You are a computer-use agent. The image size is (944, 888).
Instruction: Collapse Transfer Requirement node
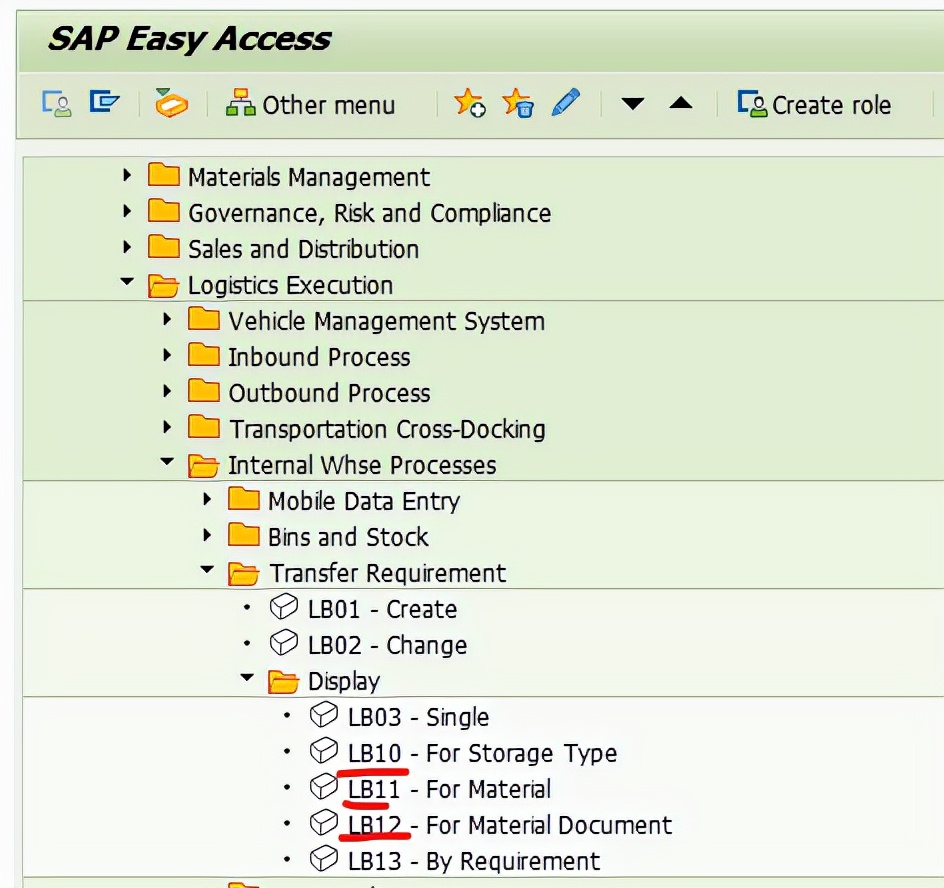[x=207, y=570]
